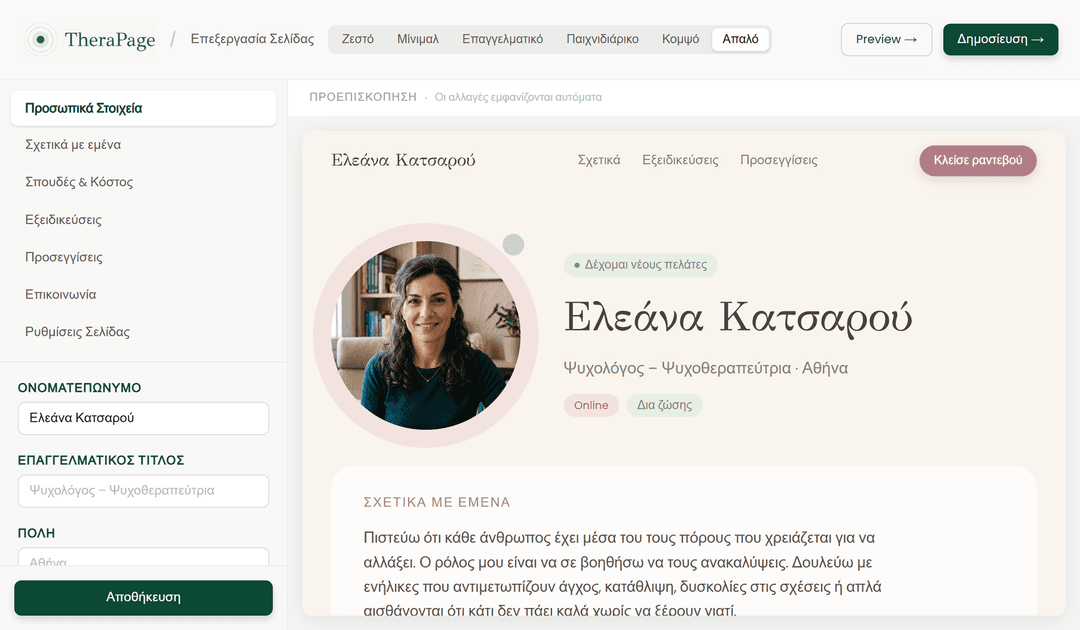Click the Δημοσίευση publish button
This screenshot has height=630, width=1080.
click(x=1000, y=39)
